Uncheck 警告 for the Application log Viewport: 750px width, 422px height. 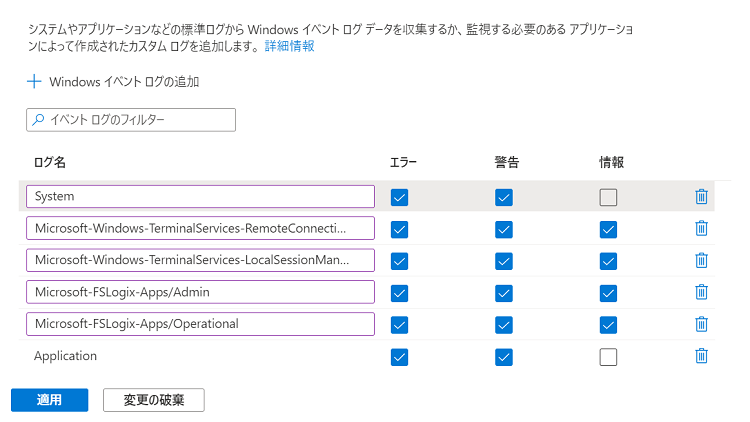(x=504, y=356)
